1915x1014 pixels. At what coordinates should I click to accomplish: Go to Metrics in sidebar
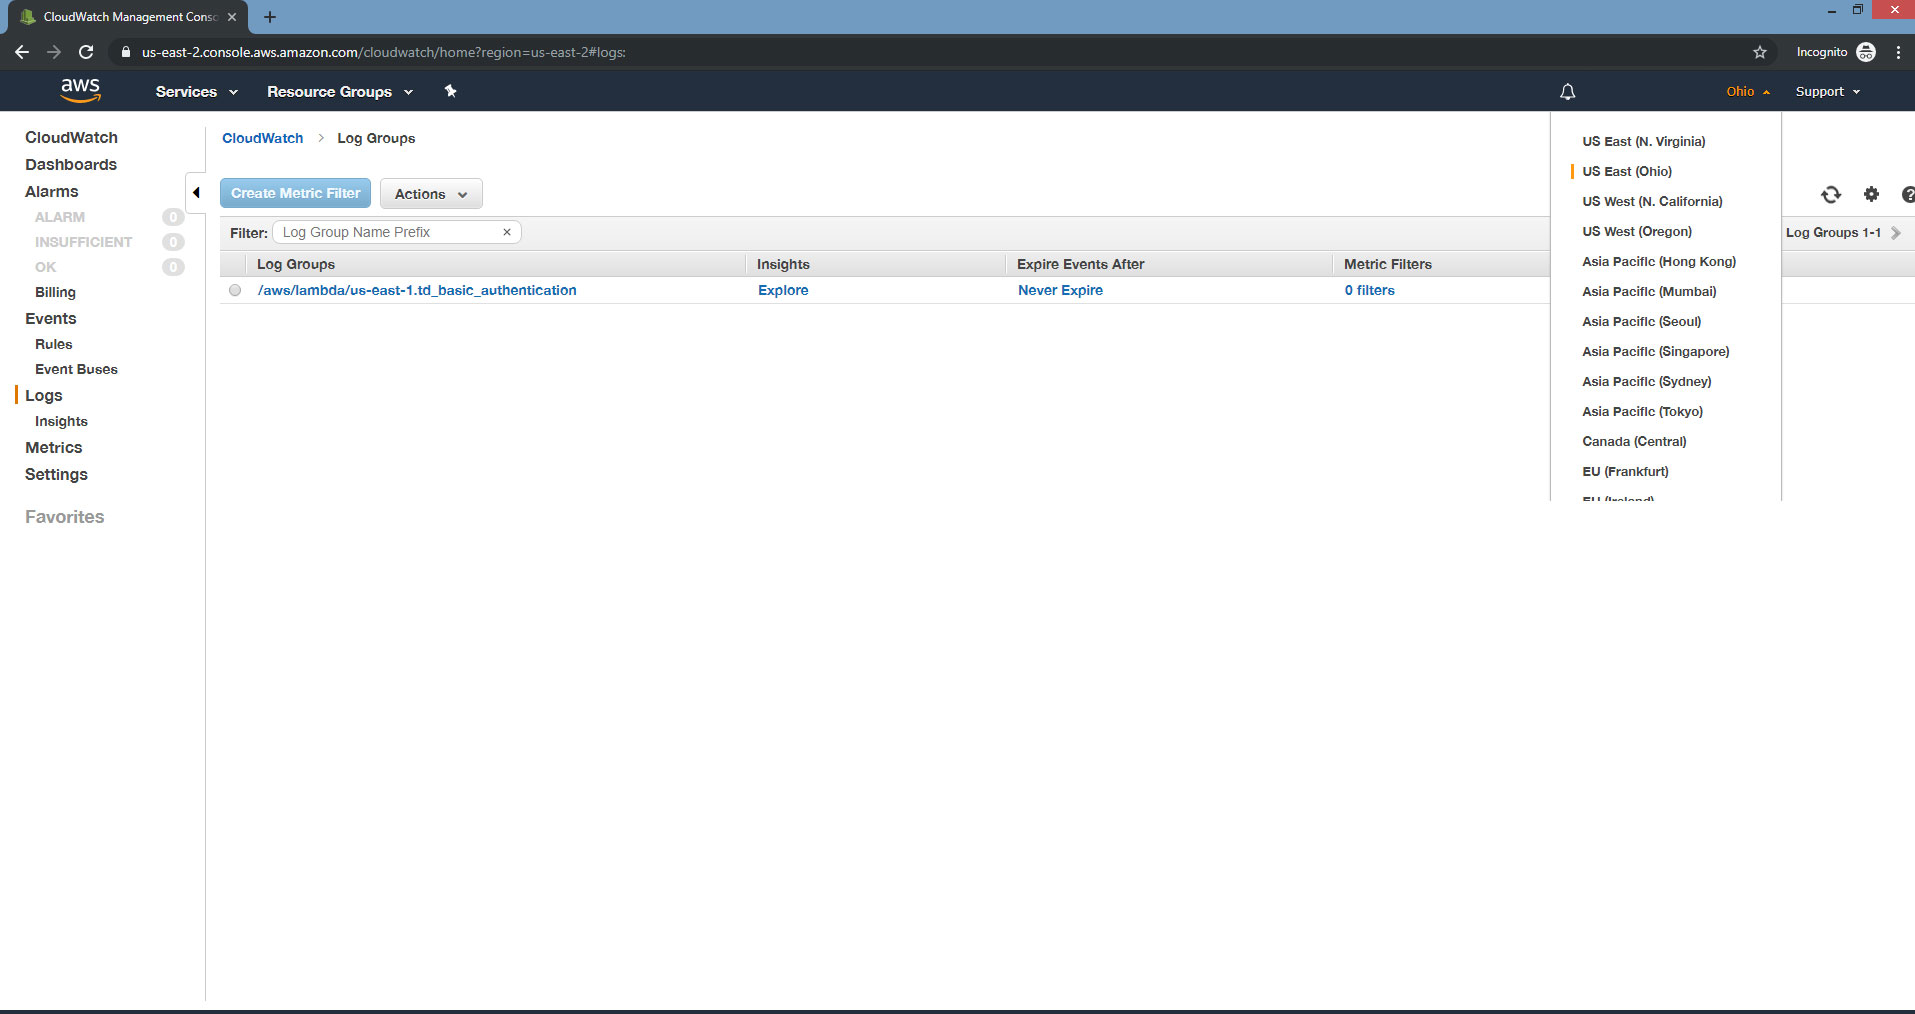click(53, 448)
